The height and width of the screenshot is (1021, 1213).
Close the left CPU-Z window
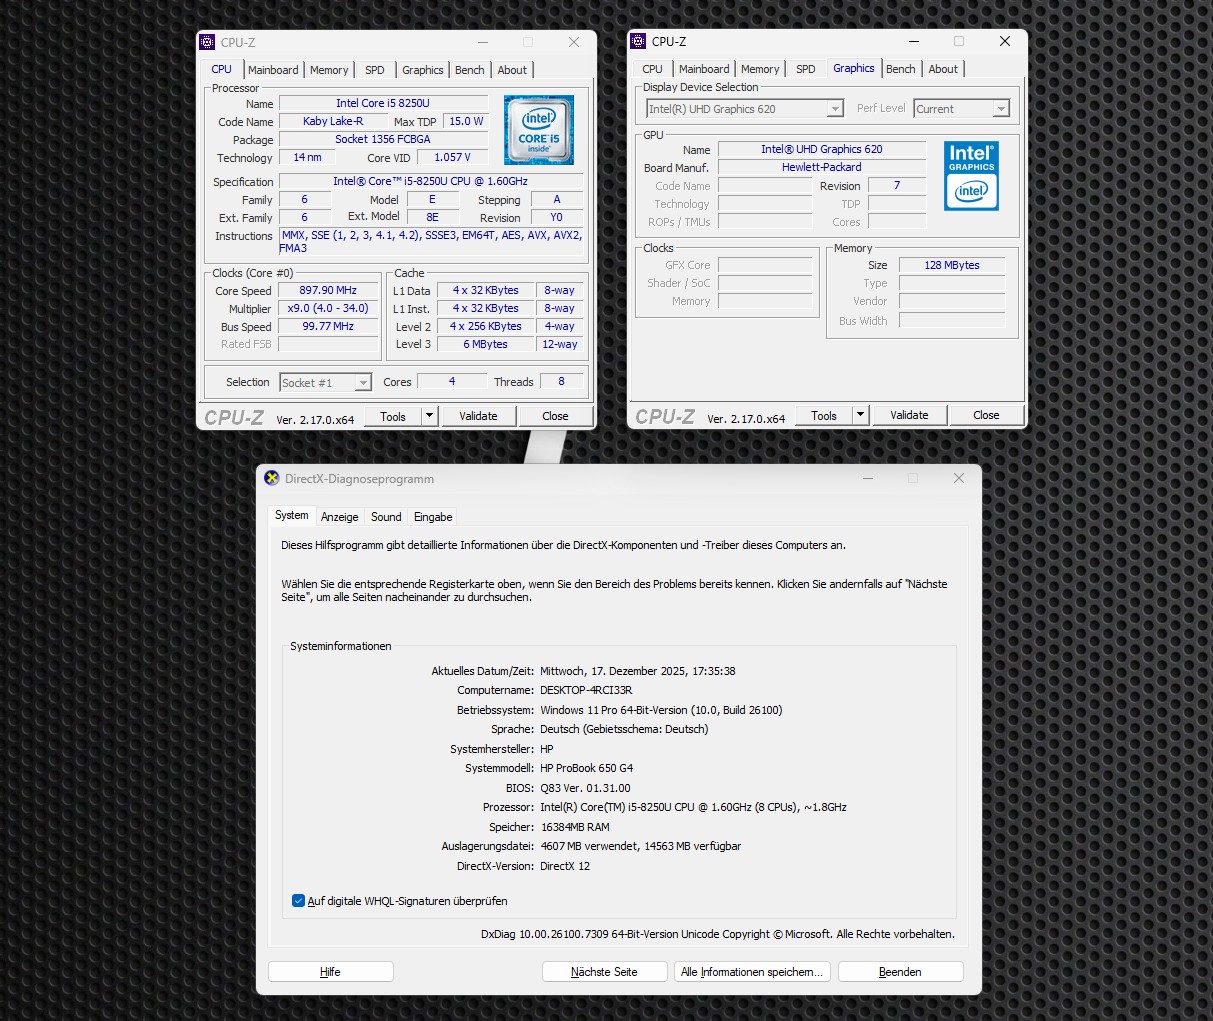tap(573, 42)
